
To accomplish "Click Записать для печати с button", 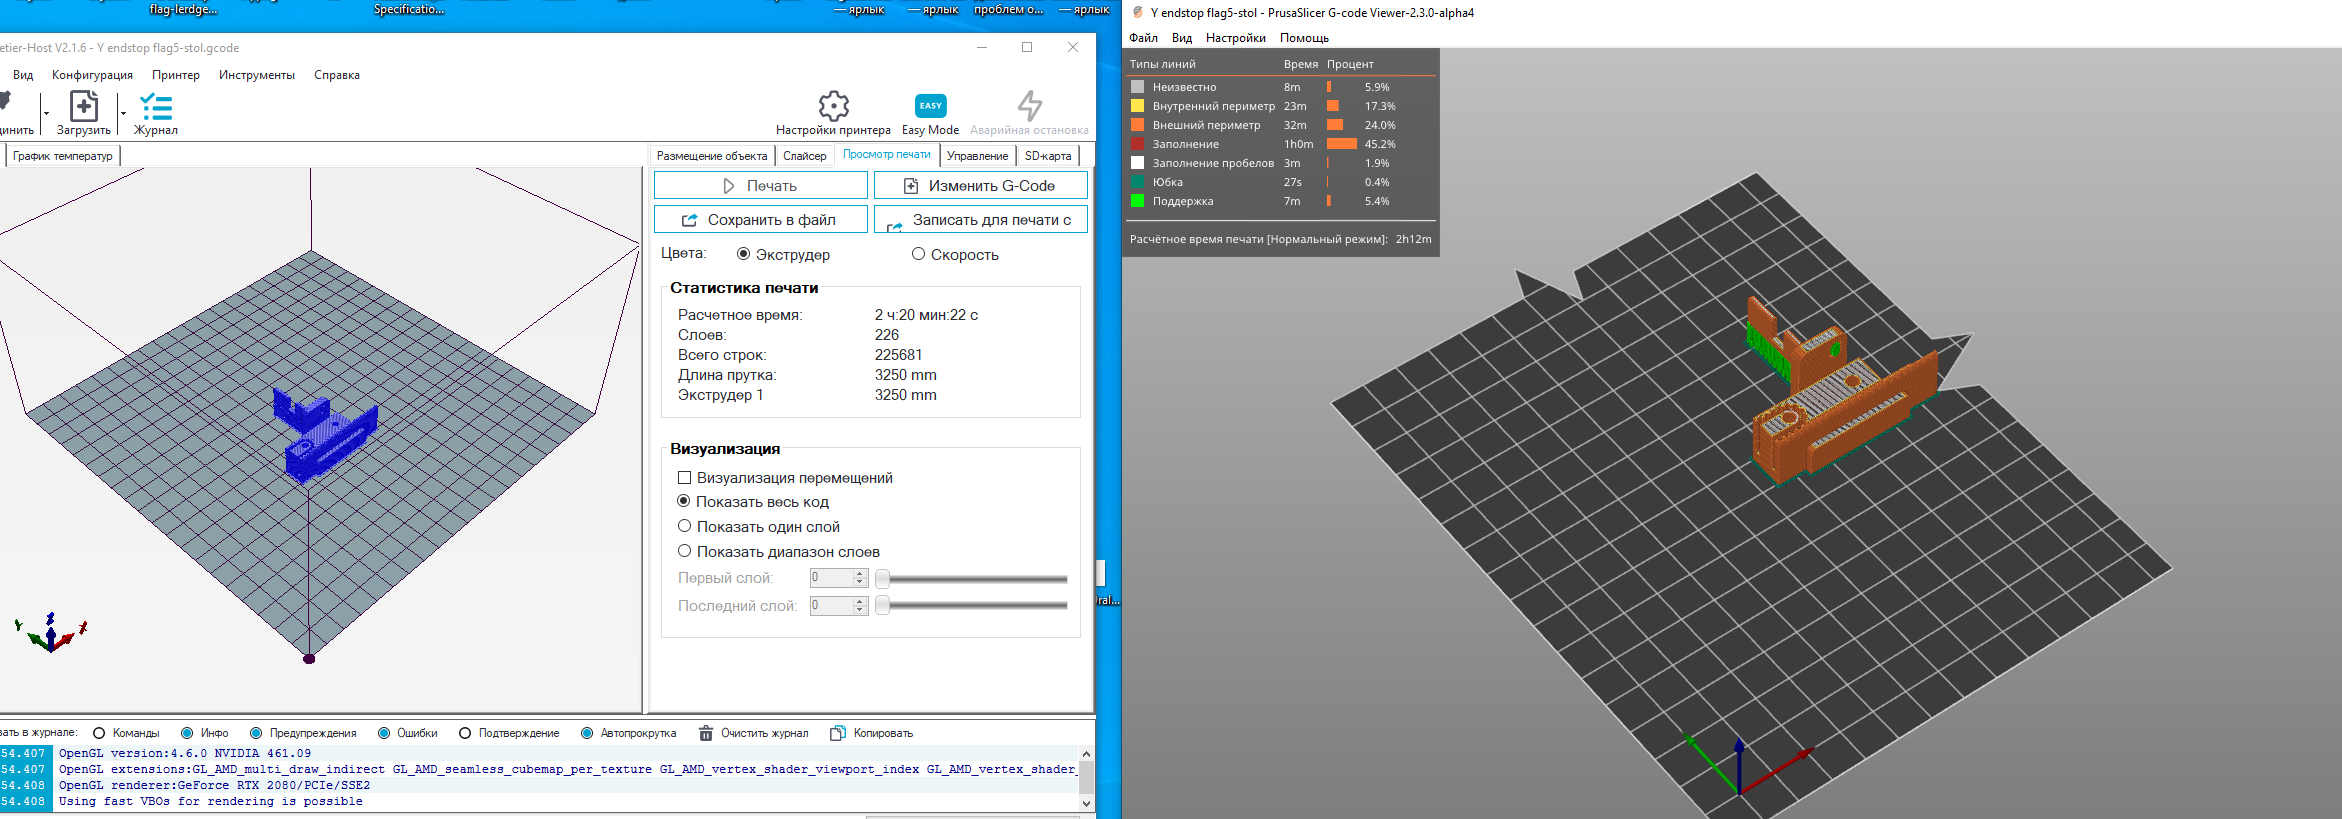I will click(x=981, y=220).
